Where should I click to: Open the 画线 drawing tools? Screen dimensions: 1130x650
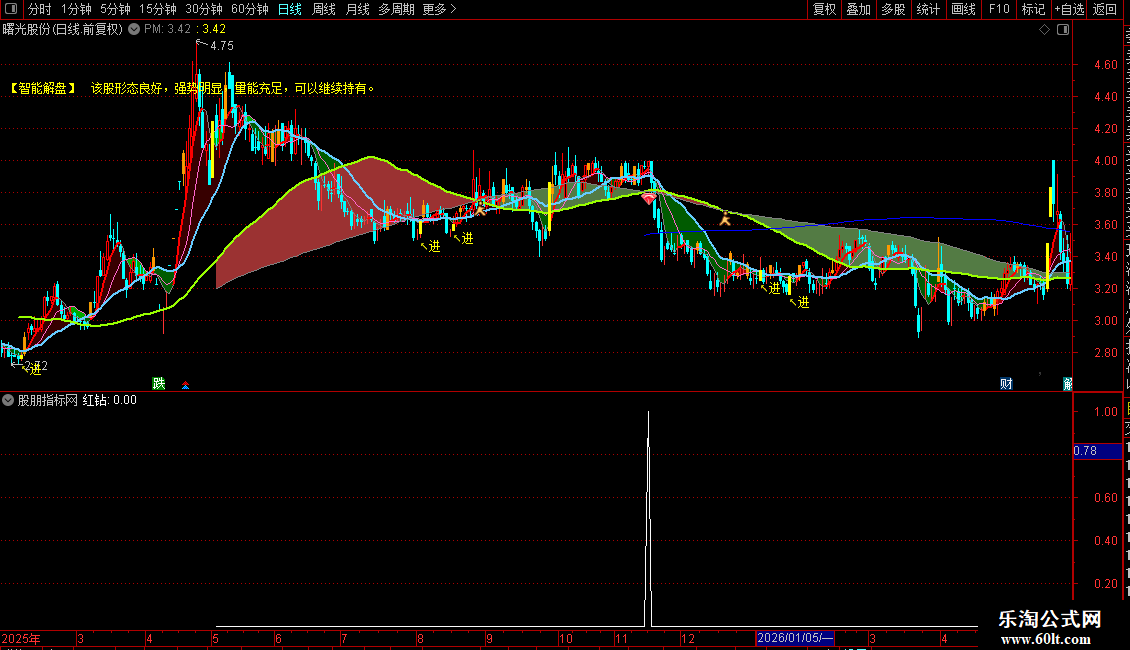pyautogui.click(x=963, y=9)
